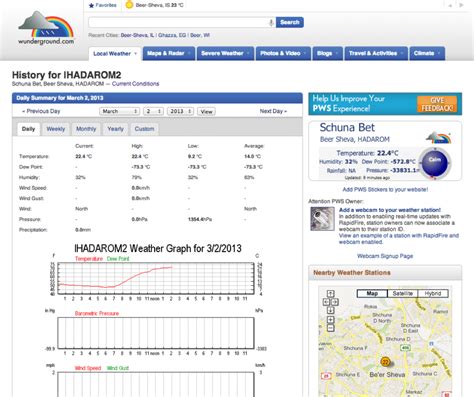Click the wunderground.com rainbow logo

click(46, 28)
